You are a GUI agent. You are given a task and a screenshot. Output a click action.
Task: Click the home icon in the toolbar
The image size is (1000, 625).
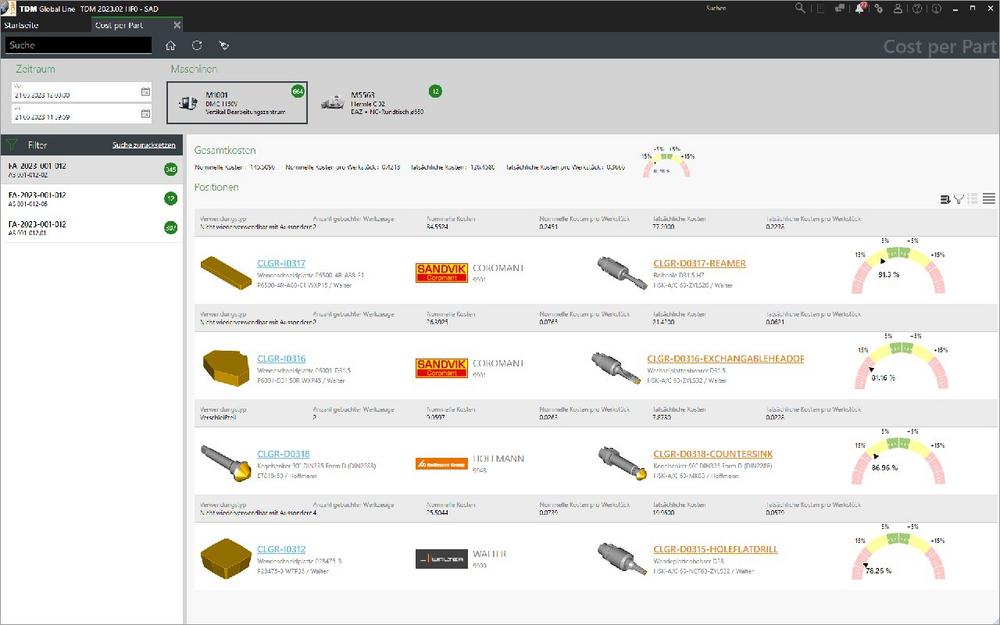click(x=171, y=45)
